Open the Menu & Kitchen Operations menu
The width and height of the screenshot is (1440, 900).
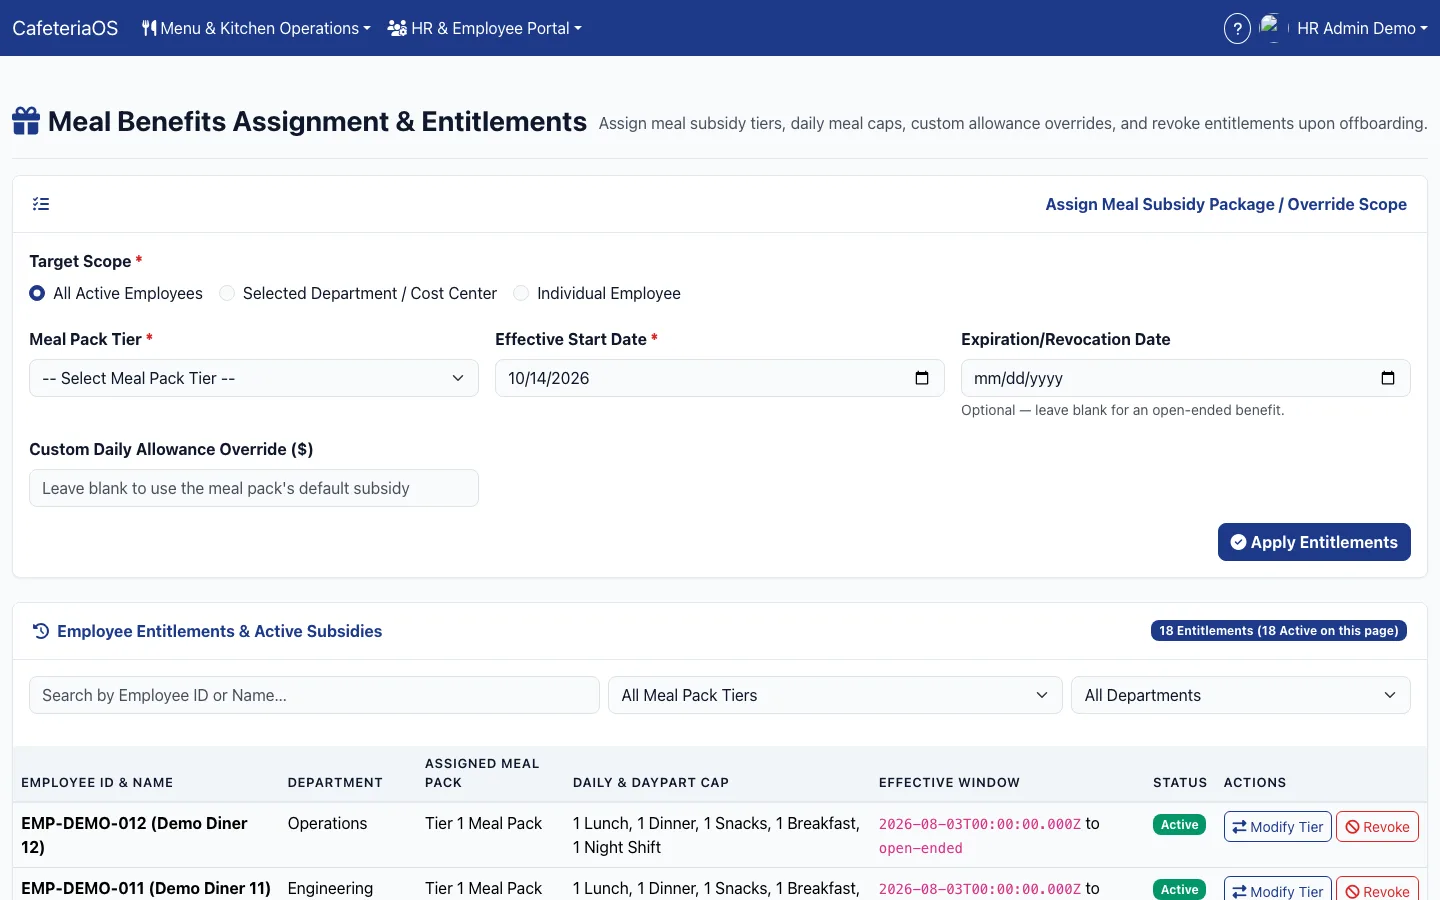pyautogui.click(x=256, y=28)
